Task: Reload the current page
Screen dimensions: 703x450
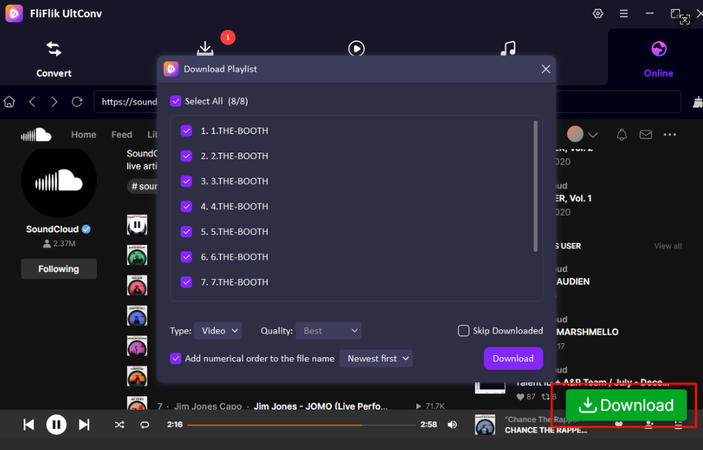Action: (x=77, y=102)
